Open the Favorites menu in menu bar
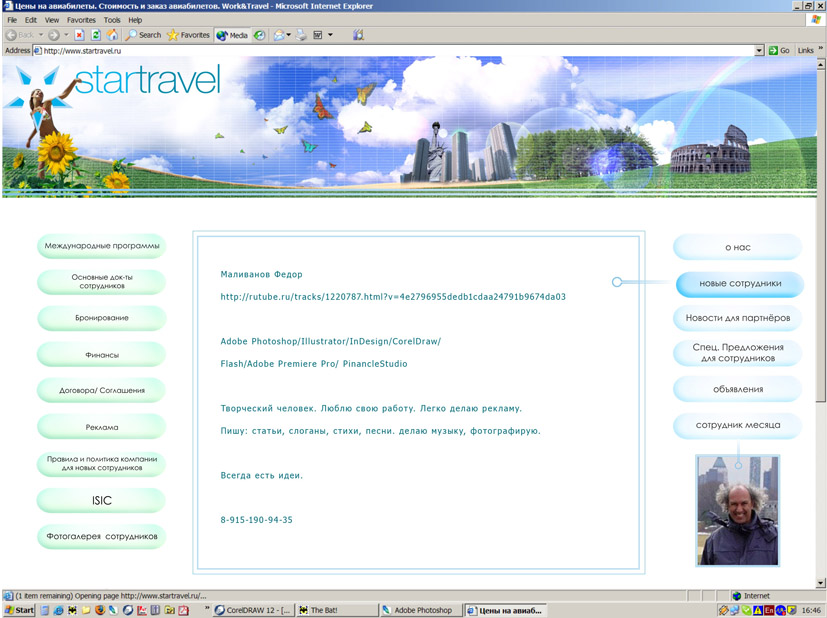 tap(82, 20)
